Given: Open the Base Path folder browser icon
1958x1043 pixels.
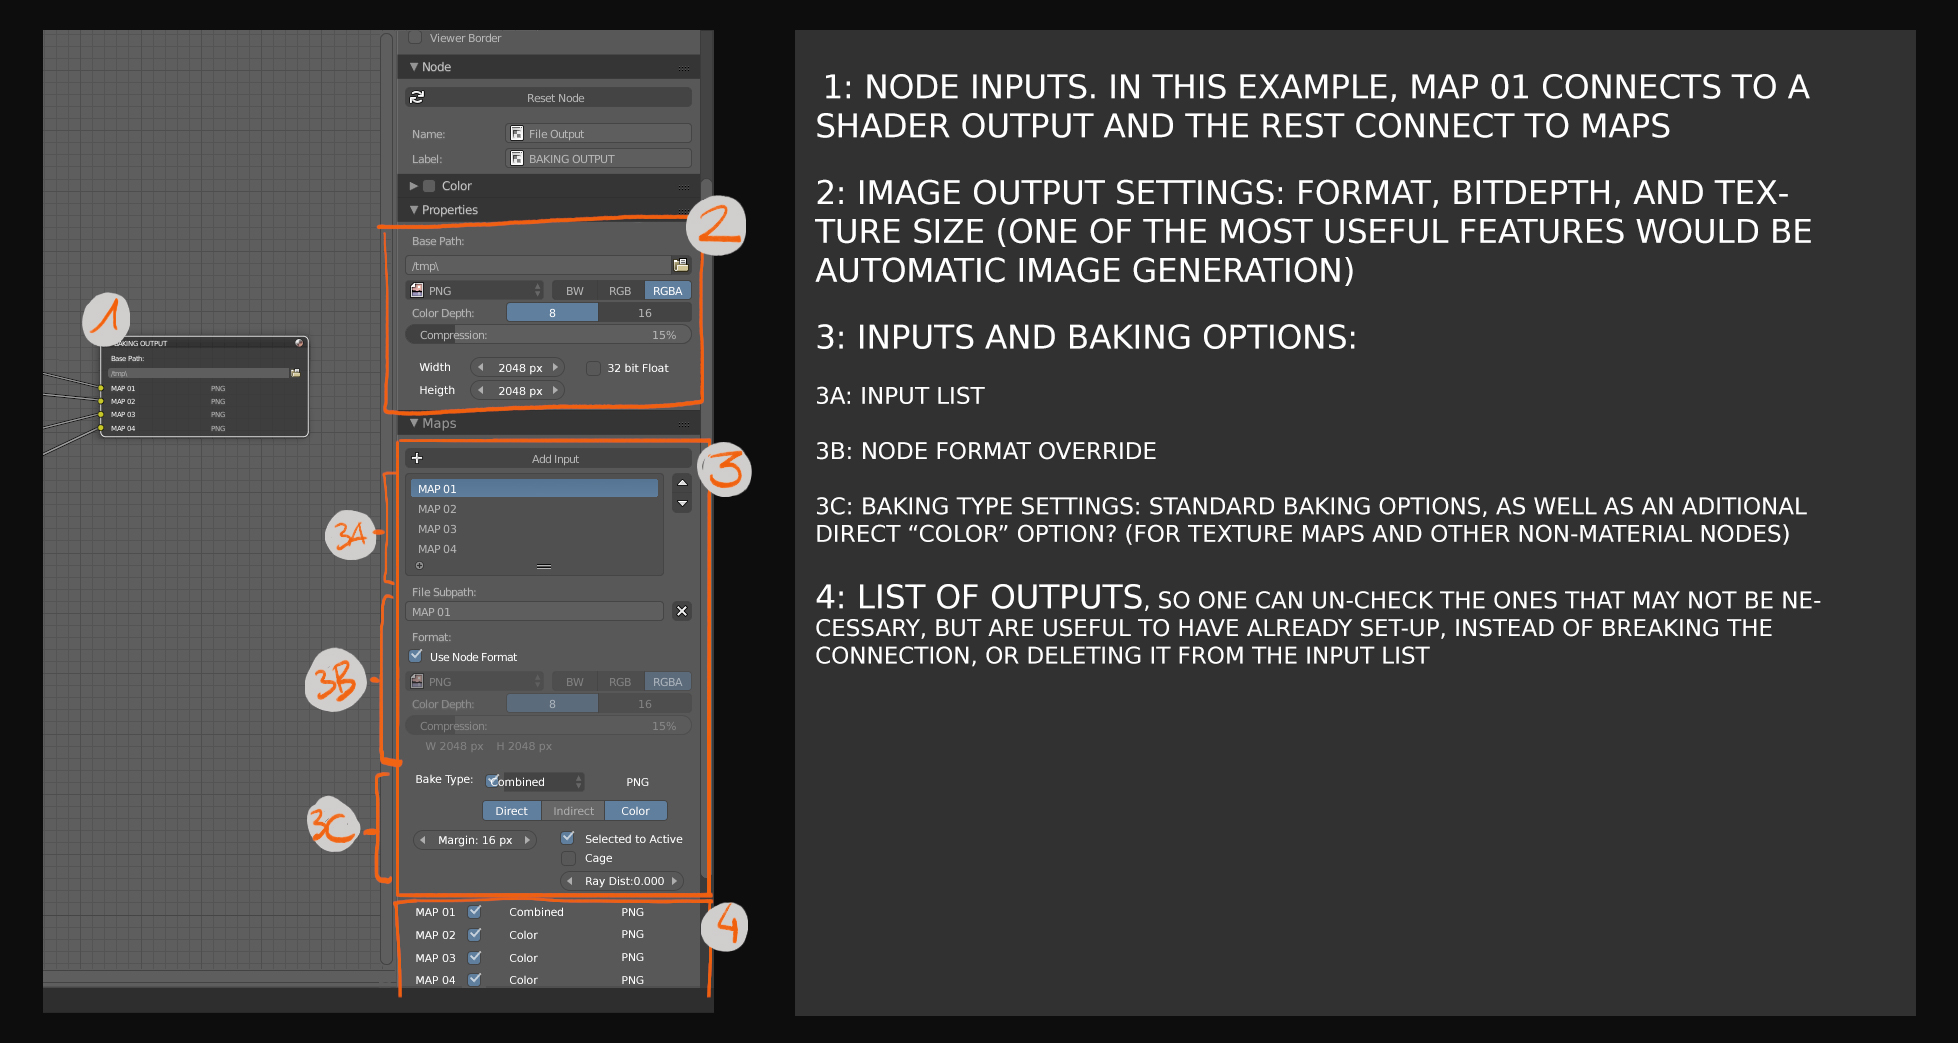Looking at the screenshot, I should coord(681,265).
